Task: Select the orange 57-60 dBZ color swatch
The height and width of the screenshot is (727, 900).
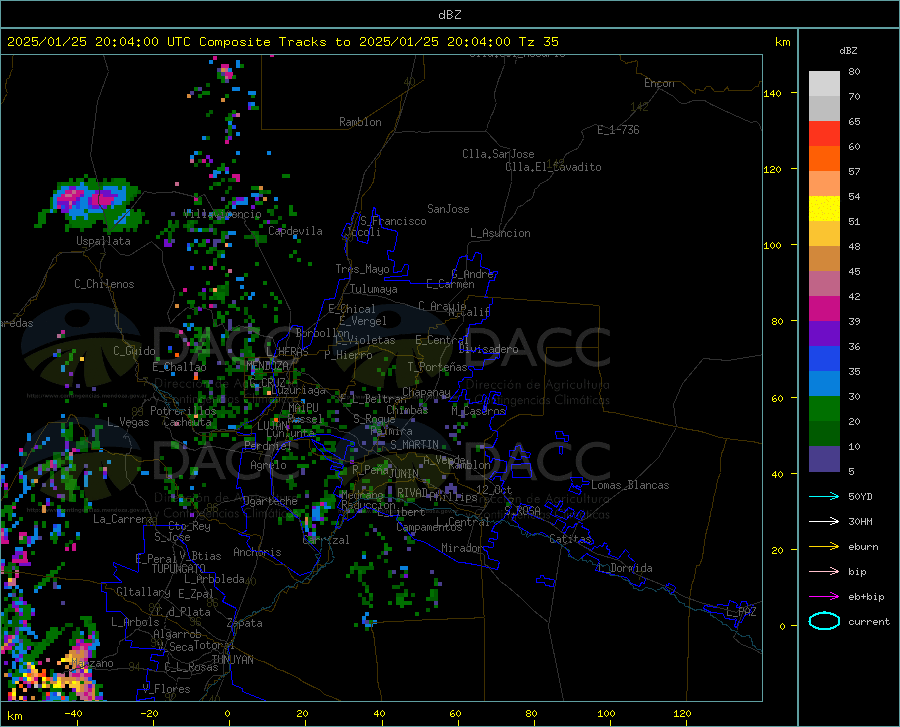Action: (824, 159)
